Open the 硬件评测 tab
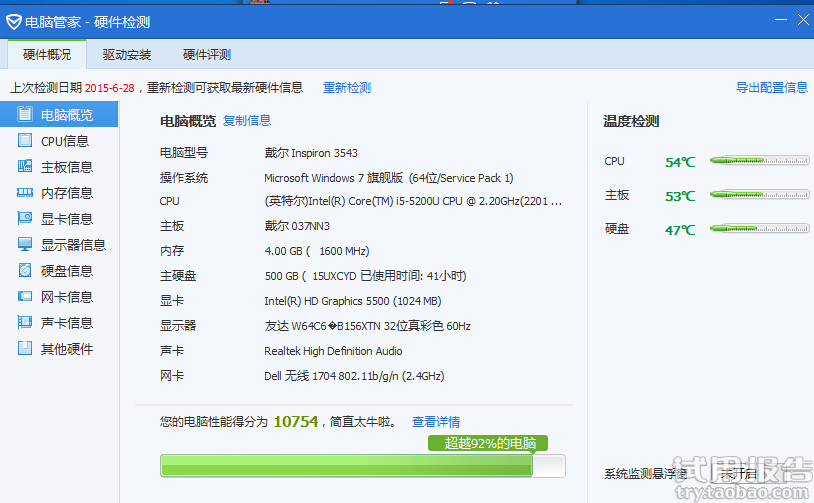Screen dimensions: 814x503 click(207, 55)
